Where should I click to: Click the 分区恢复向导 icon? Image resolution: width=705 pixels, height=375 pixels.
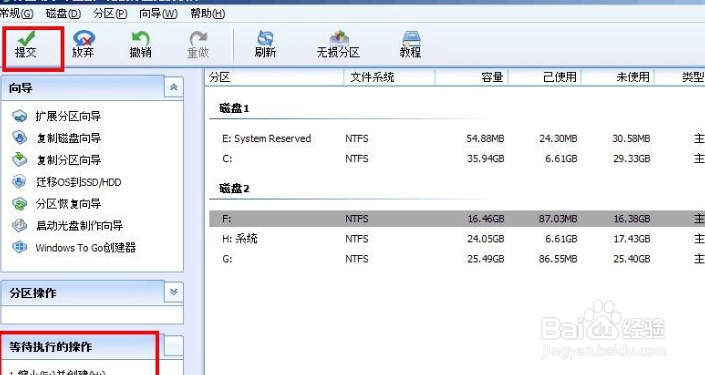(x=19, y=204)
